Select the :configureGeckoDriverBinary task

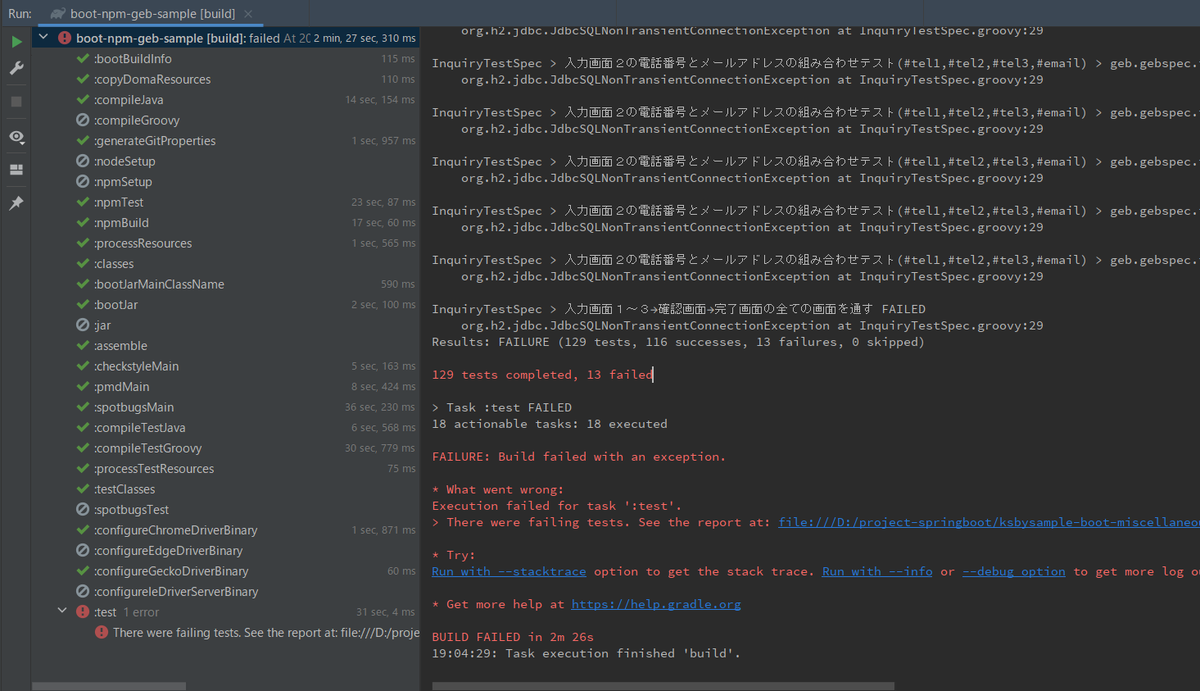(225, 571)
